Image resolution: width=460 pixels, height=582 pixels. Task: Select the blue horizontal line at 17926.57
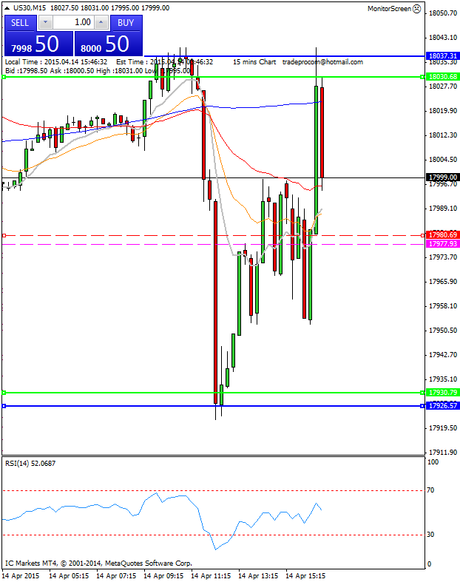[x=213, y=406]
